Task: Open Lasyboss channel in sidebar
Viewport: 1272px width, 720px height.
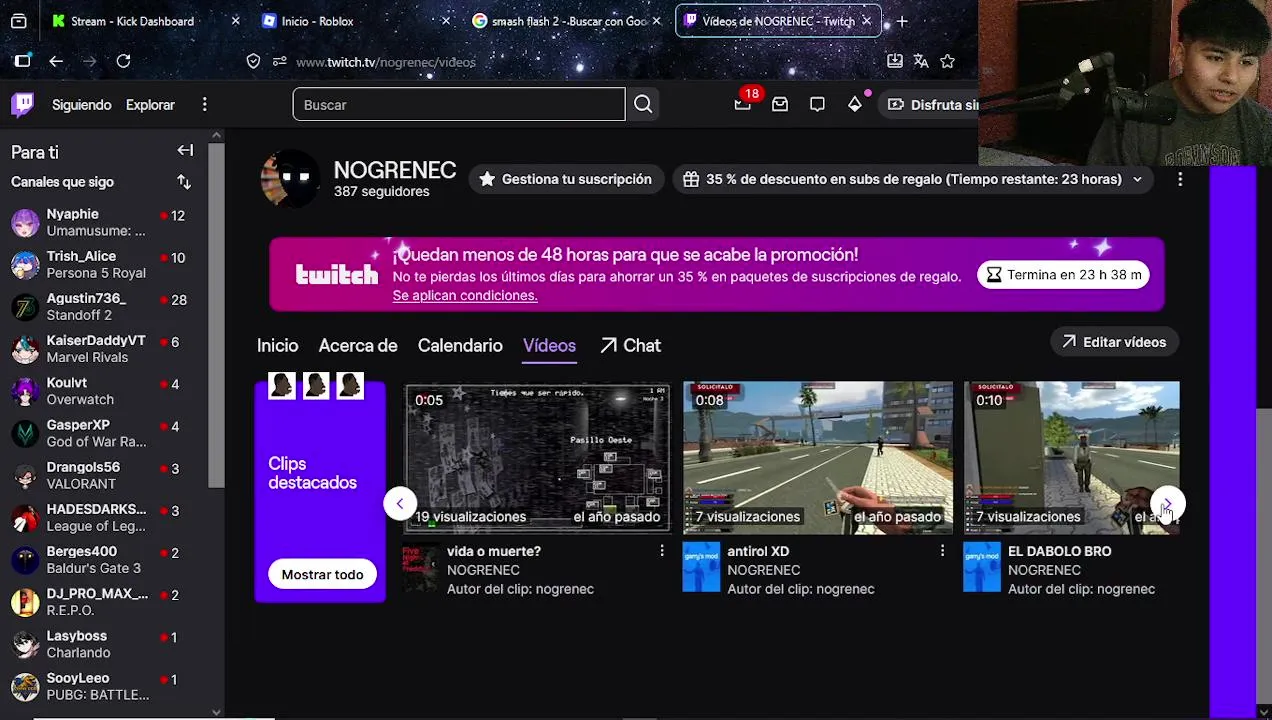Action: pyautogui.click(x=104, y=644)
